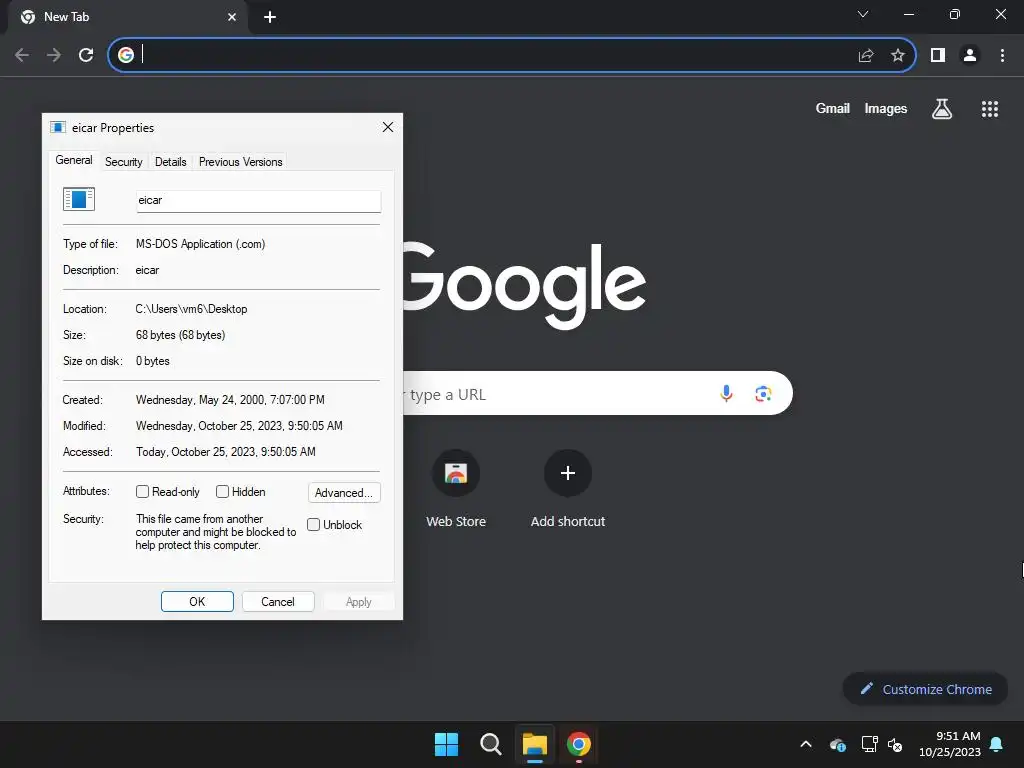Image resolution: width=1024 pixels, height=768 pixels.
Task: Open network status tray icon
Action: pyautogui.click(x=869, y=744)
